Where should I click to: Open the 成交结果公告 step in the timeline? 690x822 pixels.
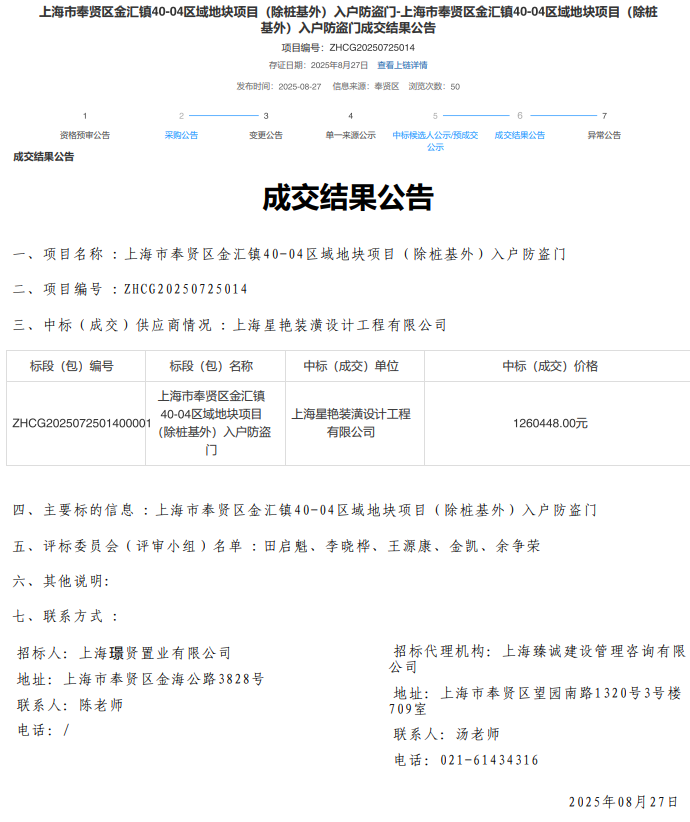[x=520, y=135]
